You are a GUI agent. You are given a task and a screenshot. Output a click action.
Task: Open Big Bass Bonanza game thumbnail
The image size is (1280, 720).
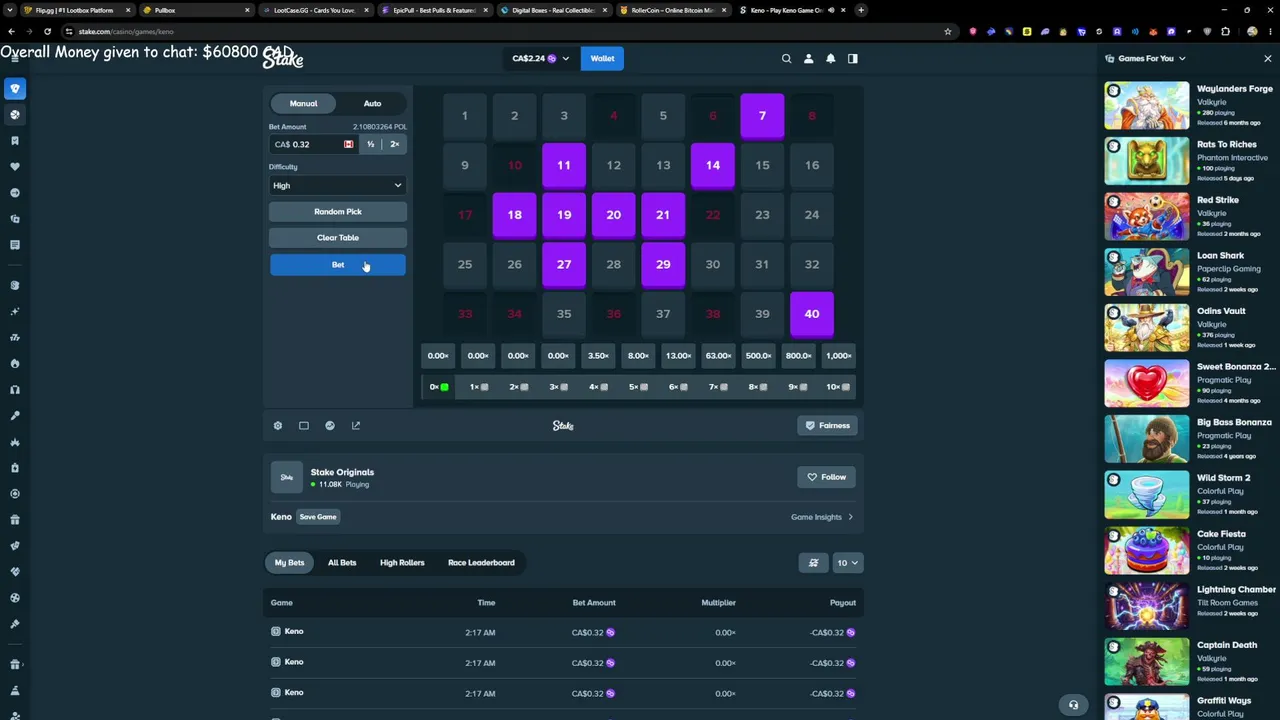[x=1147, y=440]
